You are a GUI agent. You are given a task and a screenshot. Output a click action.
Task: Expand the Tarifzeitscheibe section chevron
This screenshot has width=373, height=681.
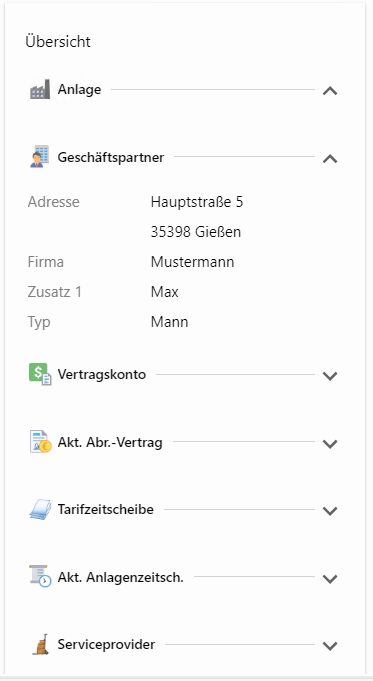pyautogui.click(x=330, y=511)
